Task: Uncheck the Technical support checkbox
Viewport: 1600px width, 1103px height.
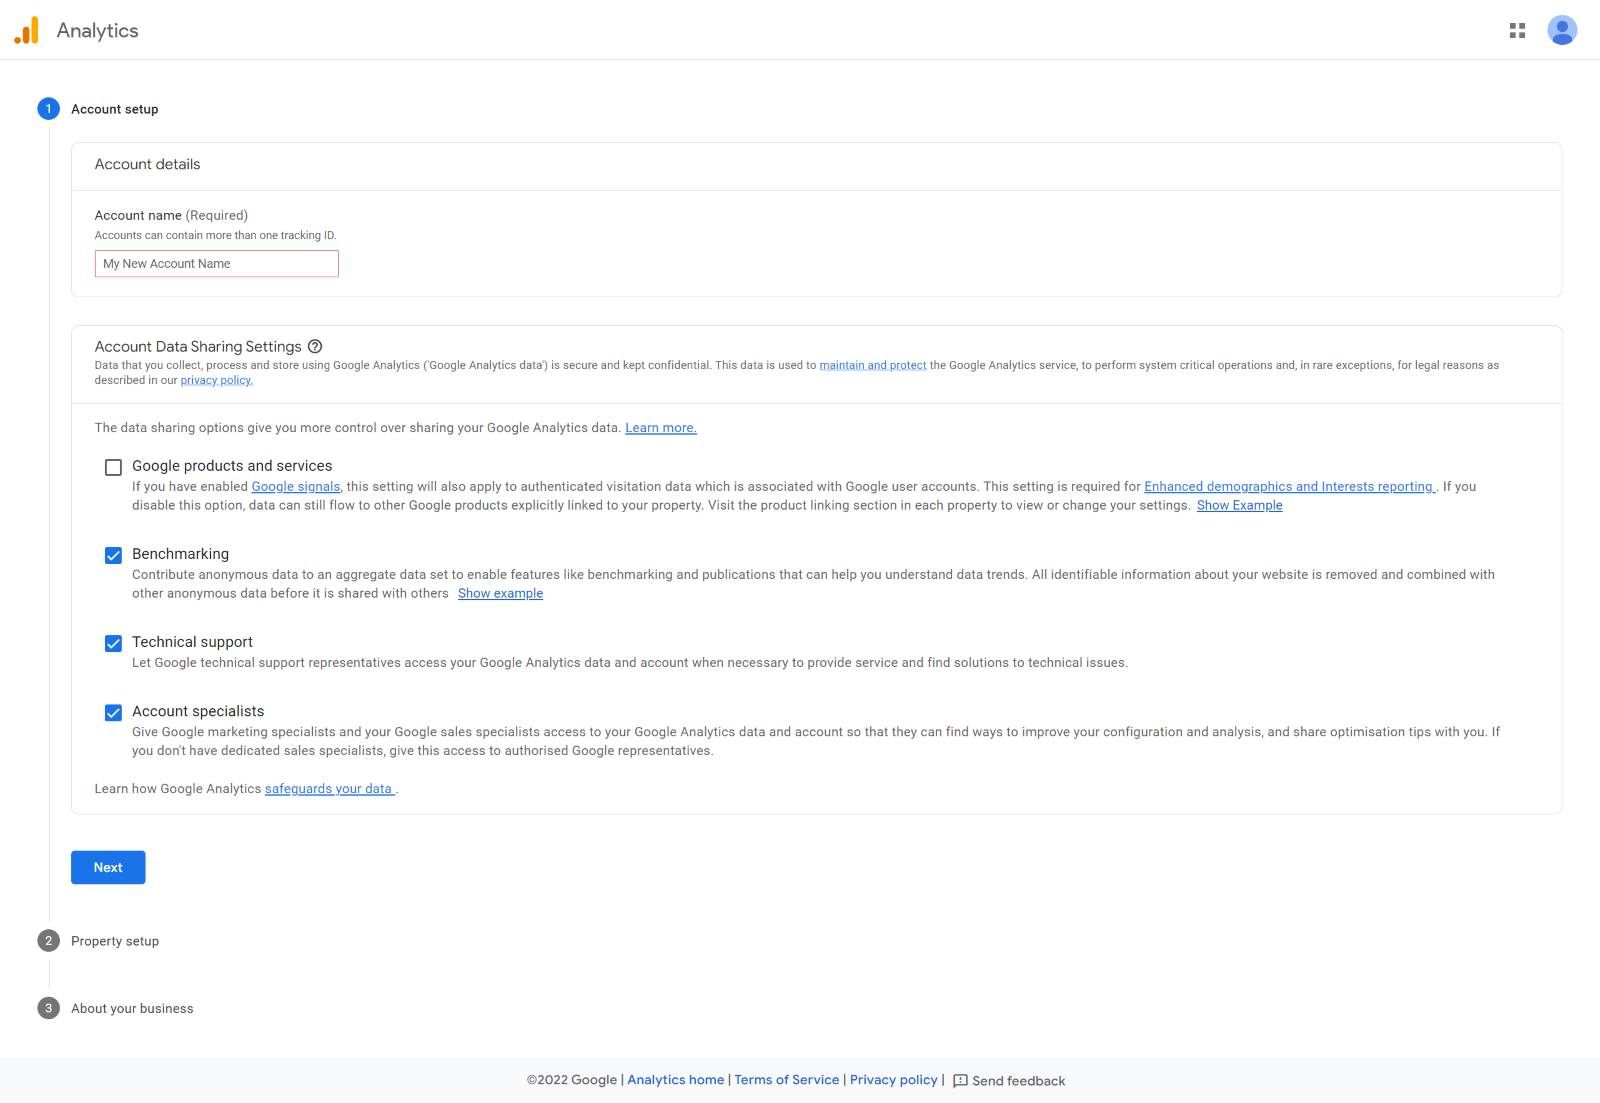Action: (x=113, y=643)
